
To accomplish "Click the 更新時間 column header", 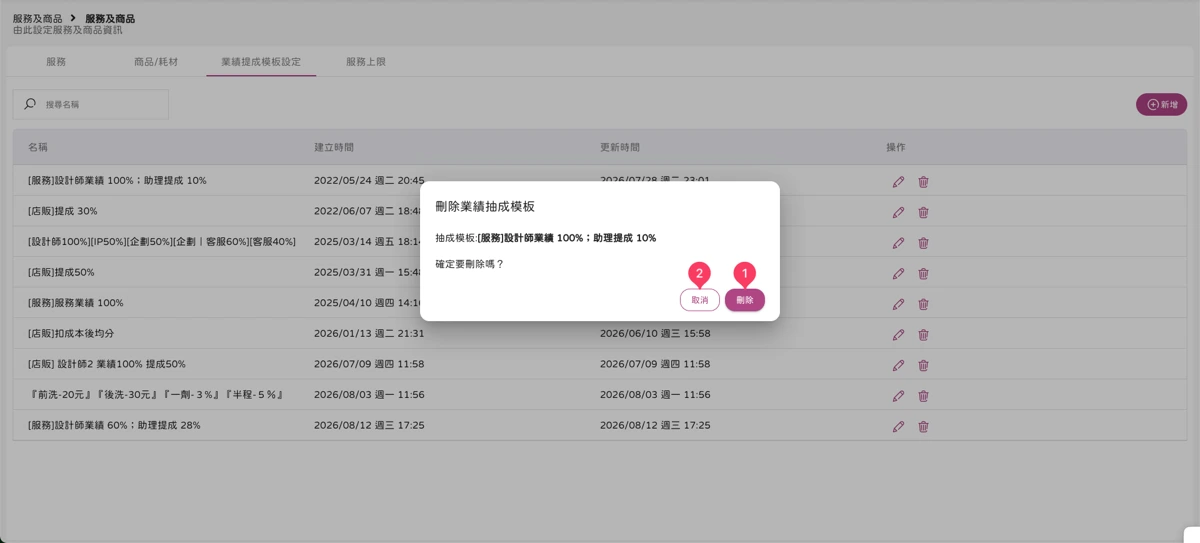I will (620, 147).
